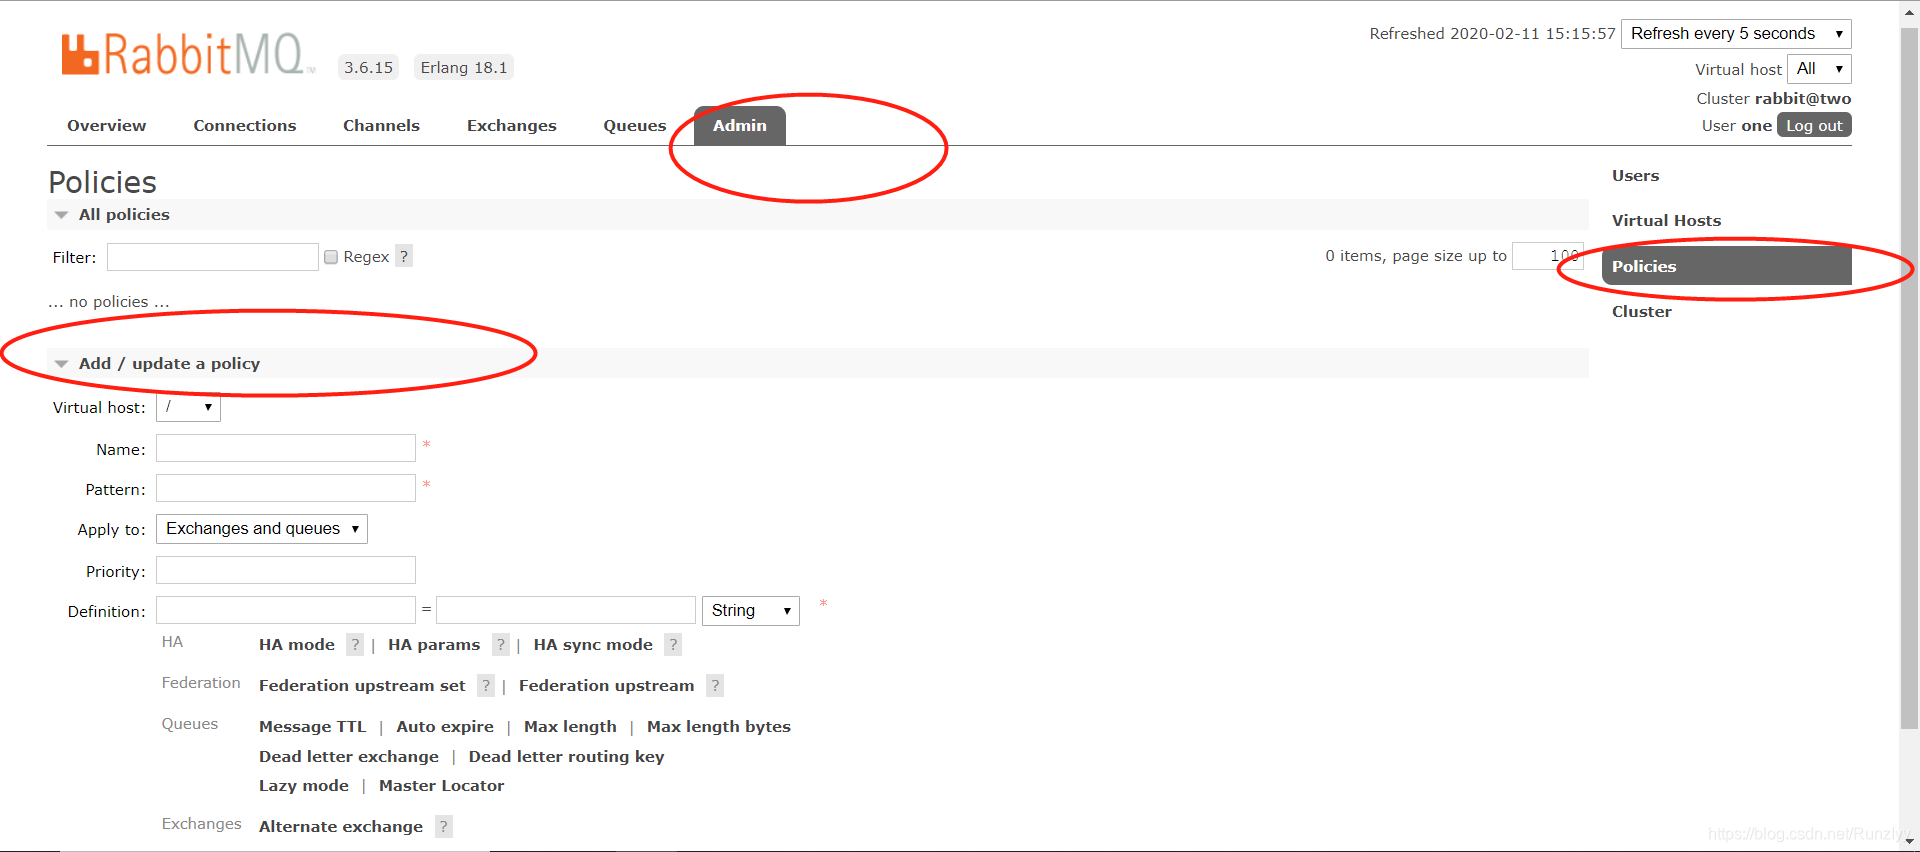
Task: Insert HA mode definition key
Action: coord(297,645)
